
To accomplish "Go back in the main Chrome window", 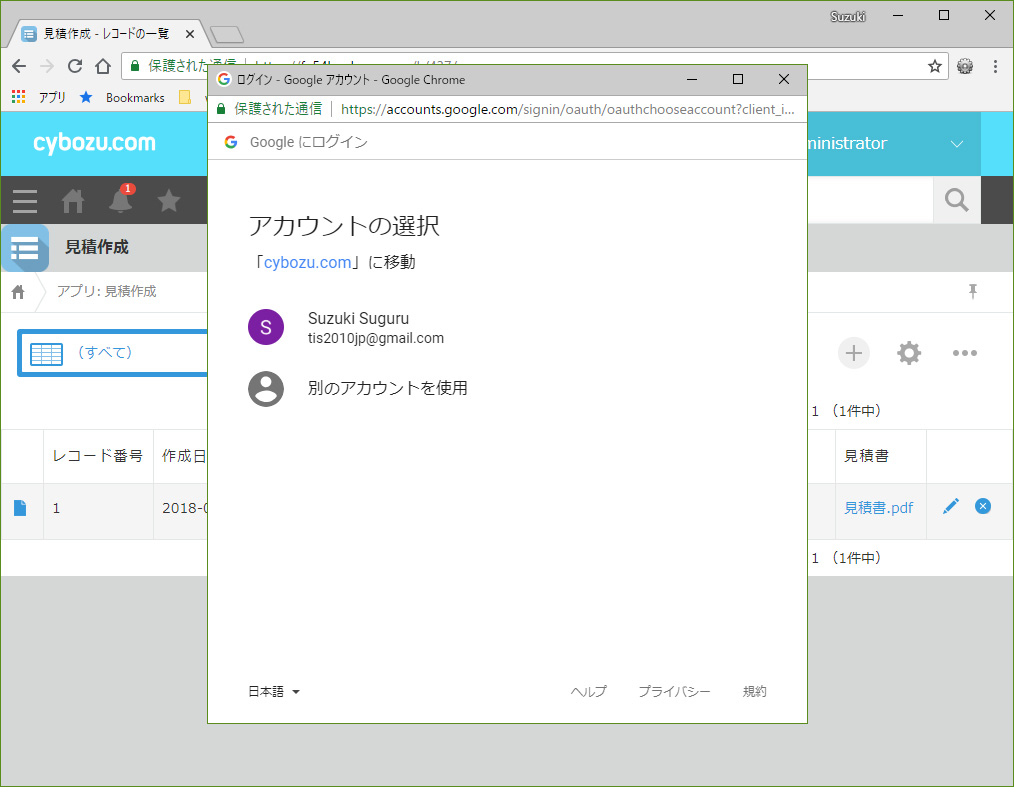I will pyautogui.click(x=19, y=66).
